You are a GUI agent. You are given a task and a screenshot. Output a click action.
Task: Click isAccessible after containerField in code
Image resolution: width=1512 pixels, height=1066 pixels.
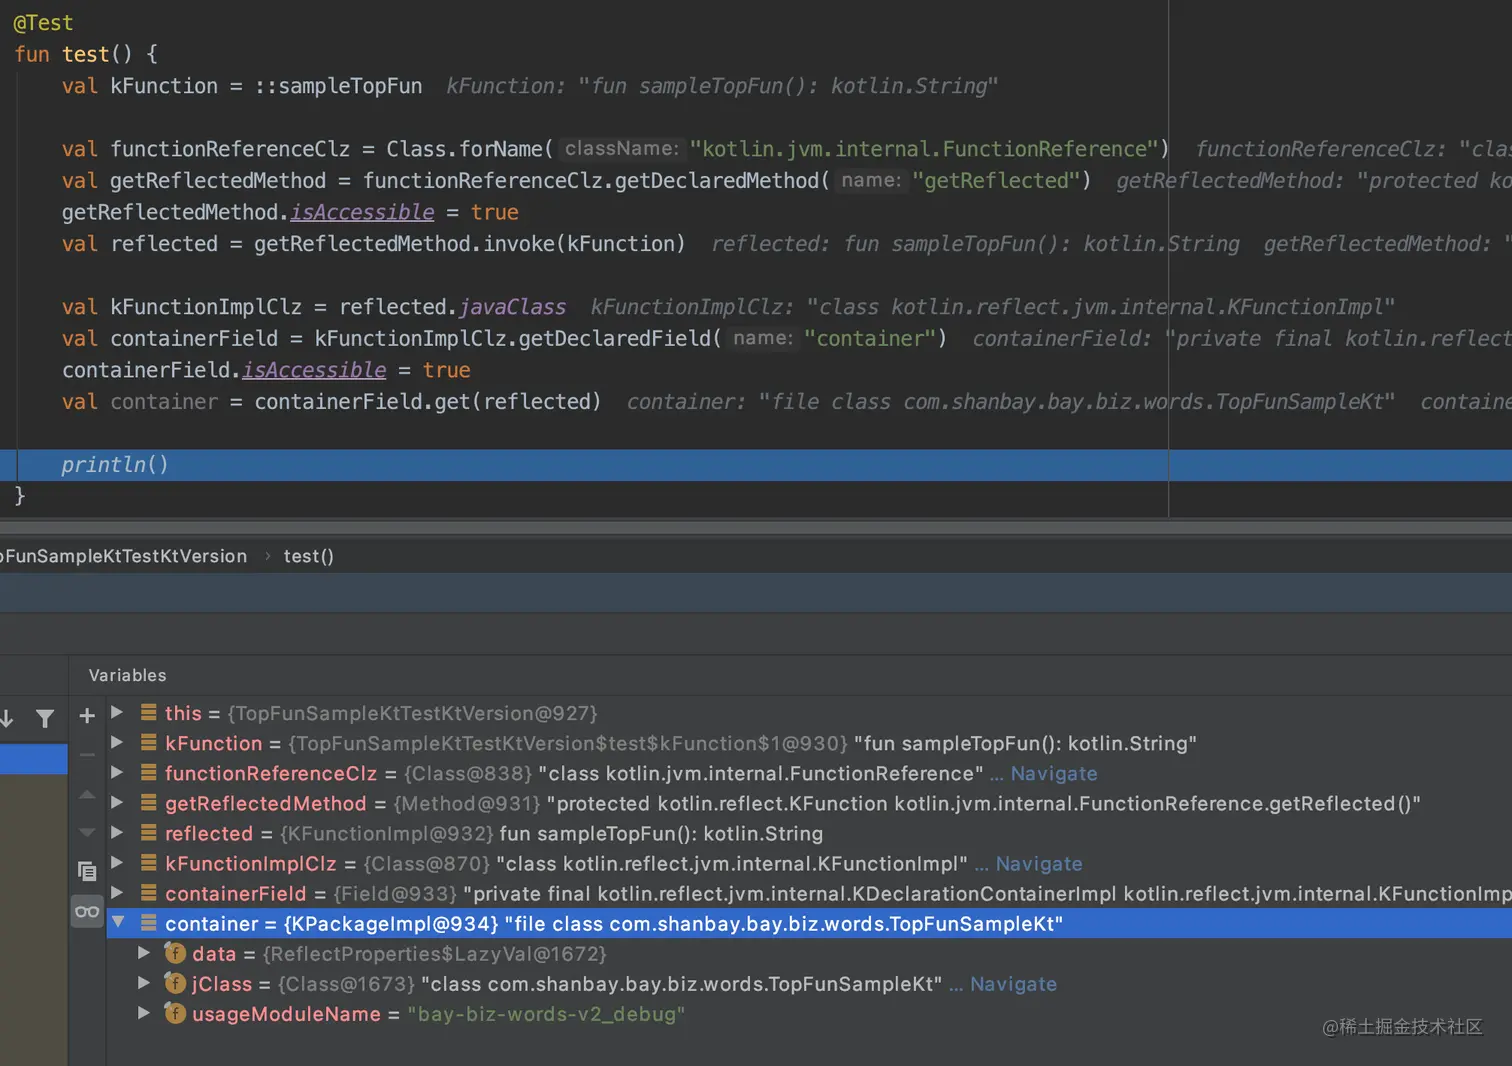[314, 370]
